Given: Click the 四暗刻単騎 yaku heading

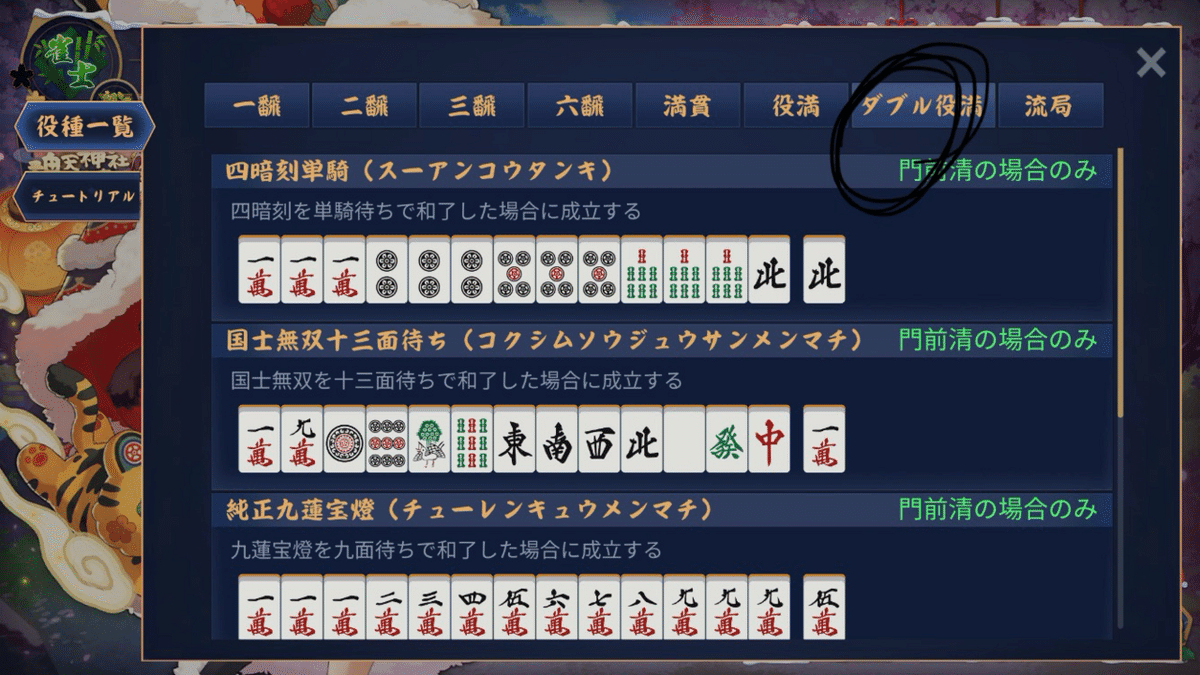Looking at the screenshot, I should point(418,171).
